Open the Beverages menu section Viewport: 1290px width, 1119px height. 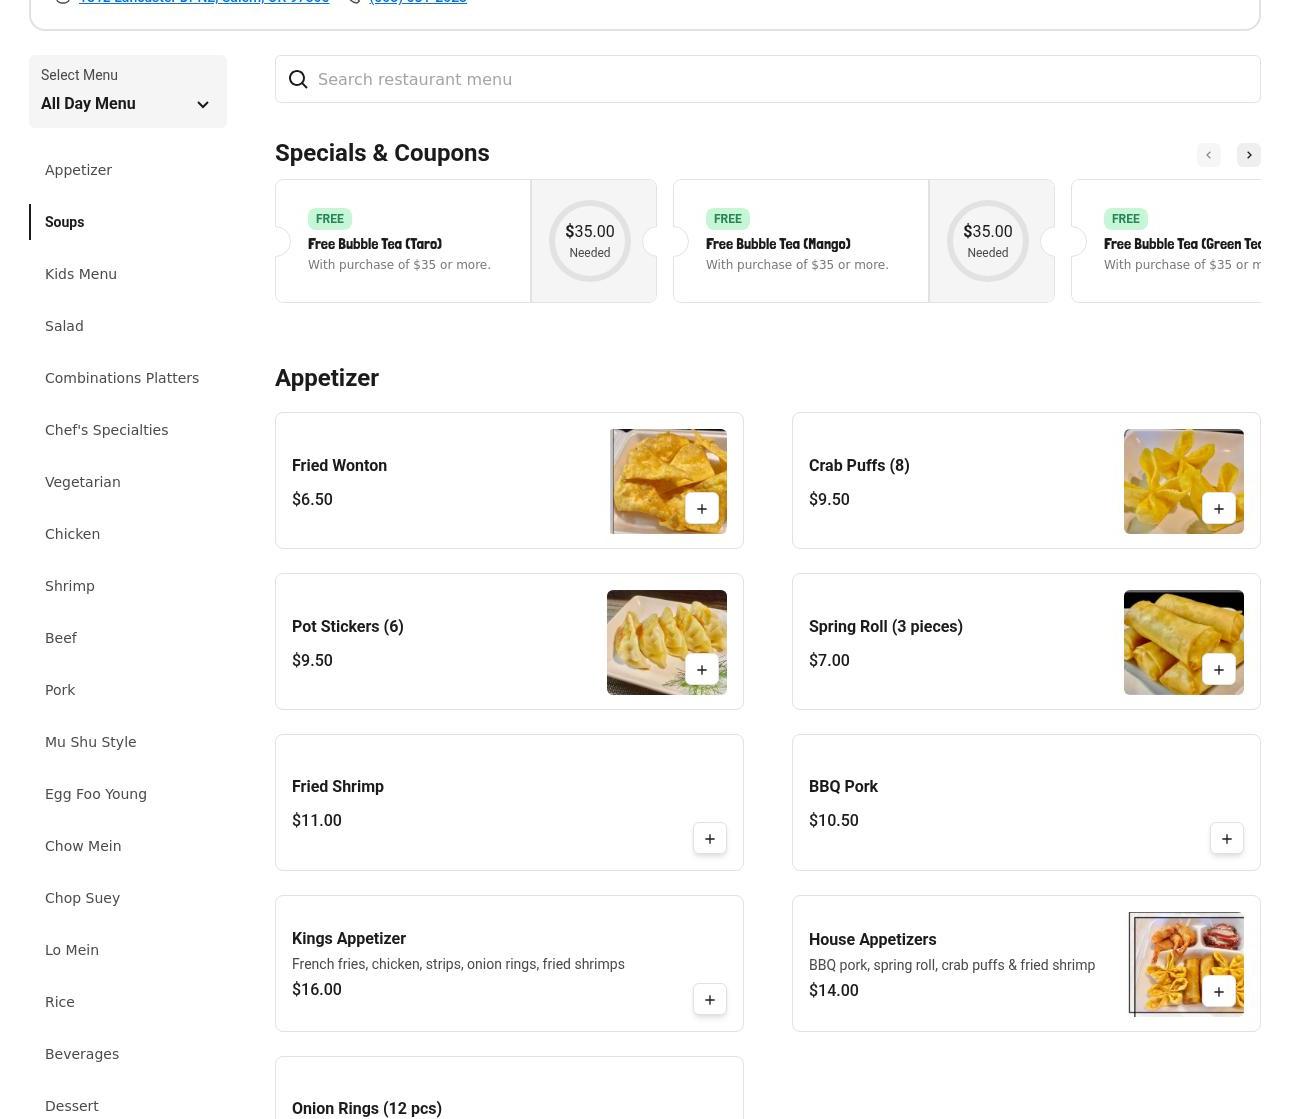tap(82, 1054)
